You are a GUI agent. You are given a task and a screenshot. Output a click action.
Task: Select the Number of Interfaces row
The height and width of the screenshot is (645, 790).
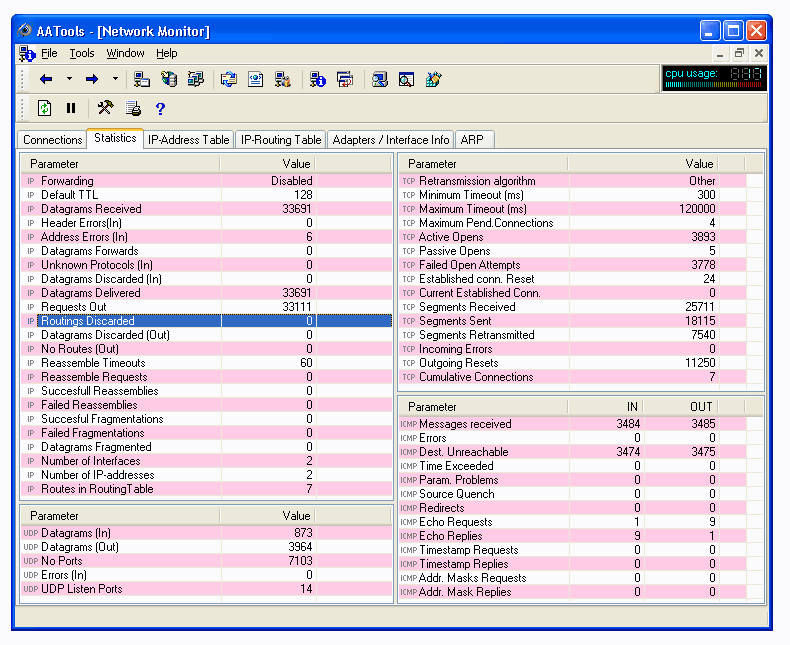[207, 461]
